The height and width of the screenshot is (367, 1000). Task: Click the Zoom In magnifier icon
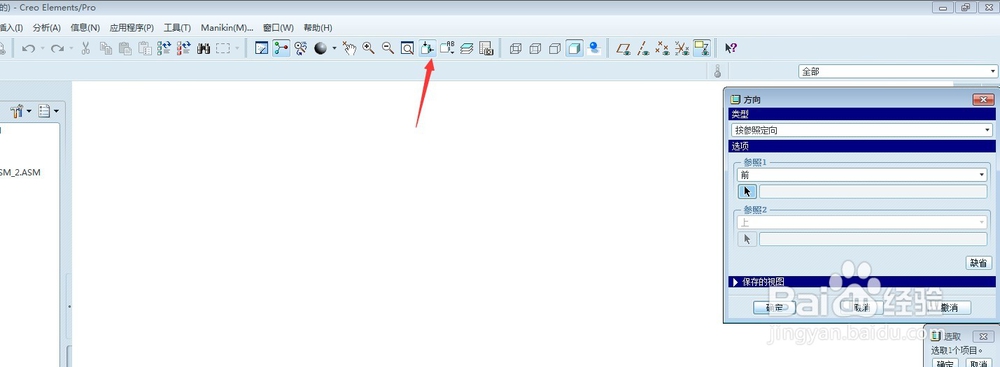coord(369,49)
